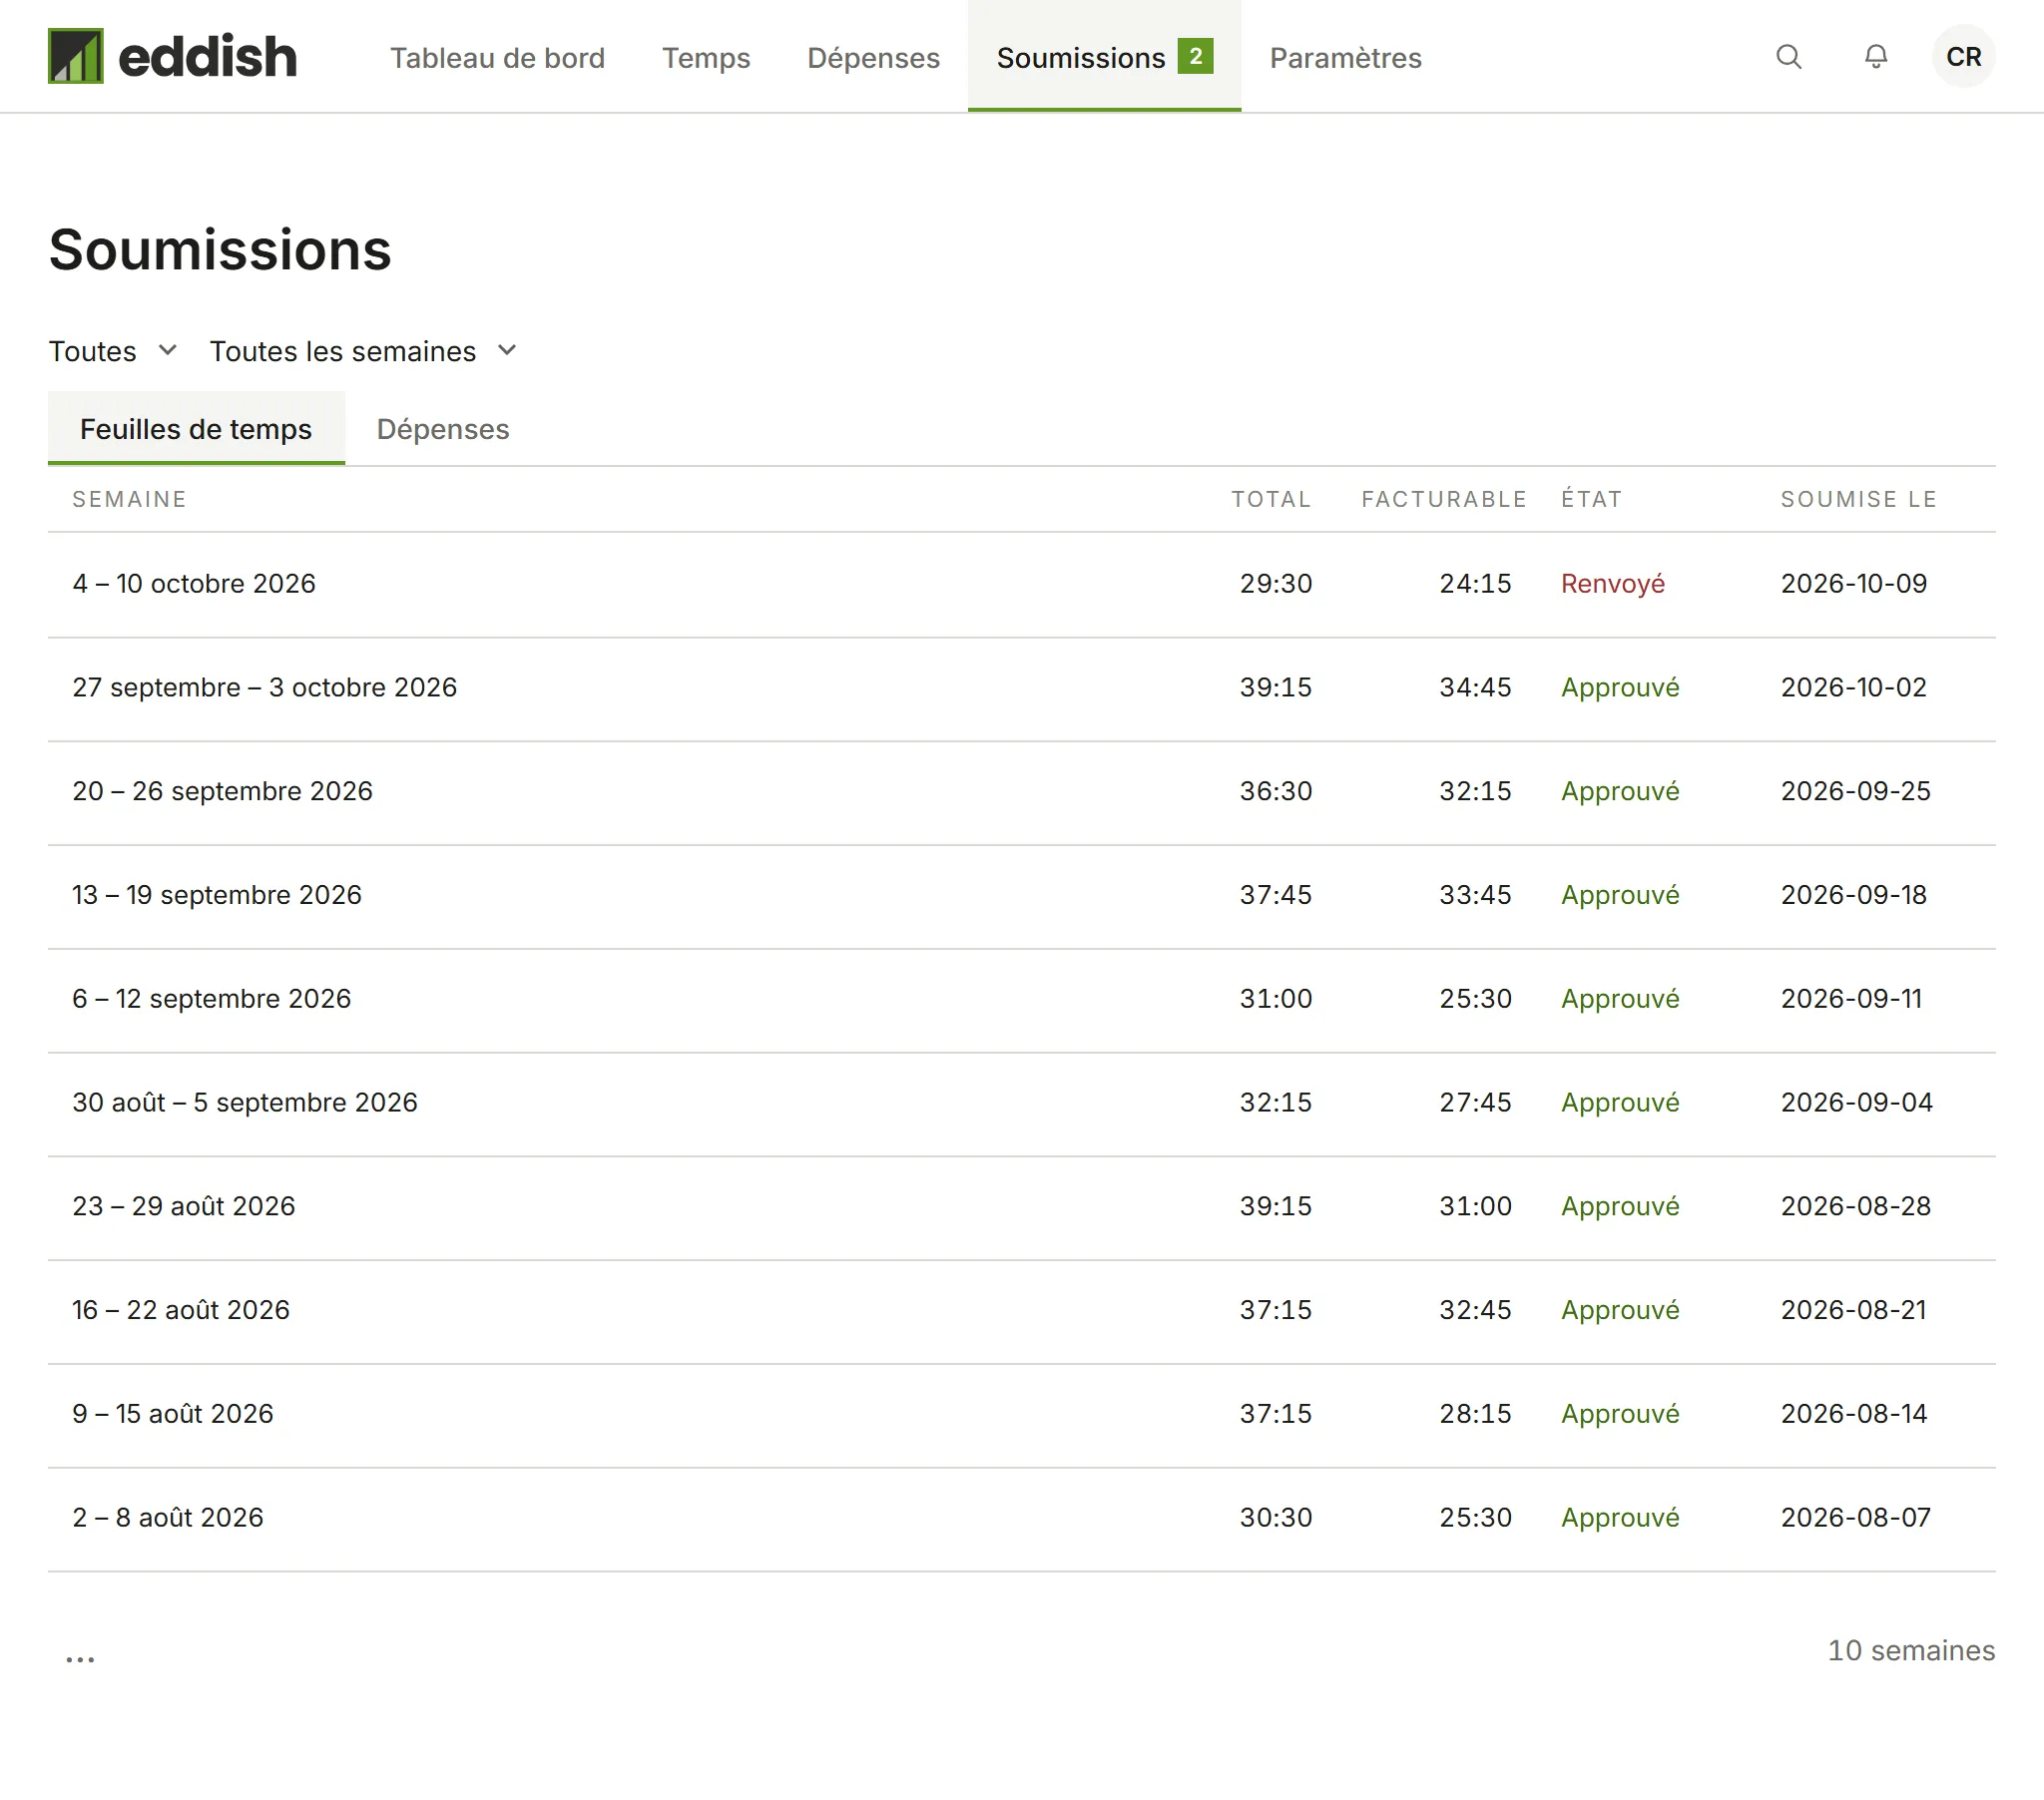This screenshot has width=2044, height=1800.
Task: Open the week 20 – 26 septembre 2026
Action: click(1021, 792)
